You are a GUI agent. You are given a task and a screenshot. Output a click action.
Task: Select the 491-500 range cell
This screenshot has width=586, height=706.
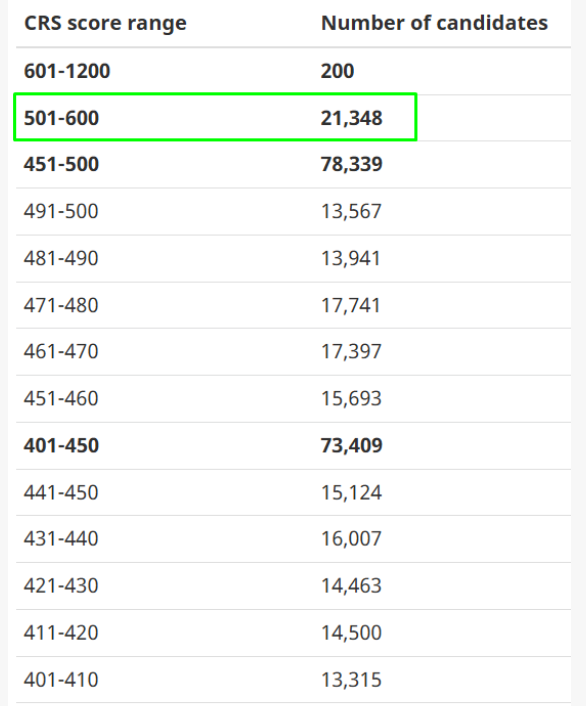pos(61,212)
